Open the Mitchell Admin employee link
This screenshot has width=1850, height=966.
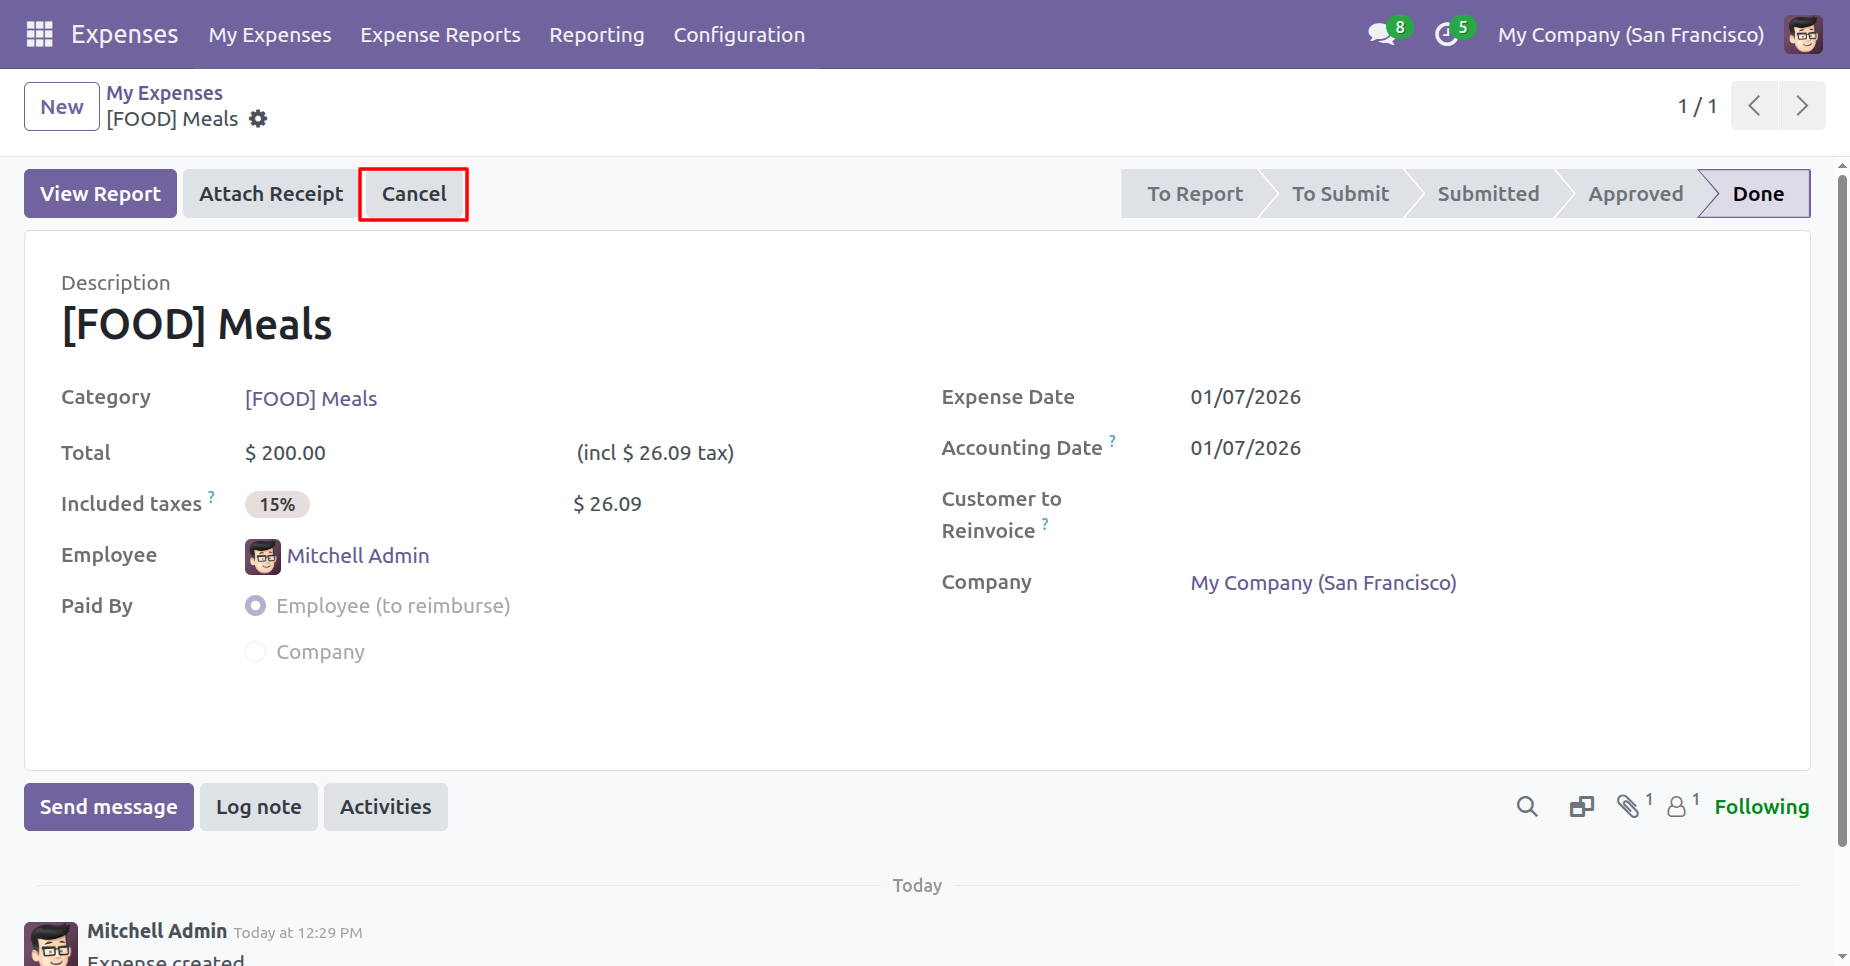click(x=357, y=556)
